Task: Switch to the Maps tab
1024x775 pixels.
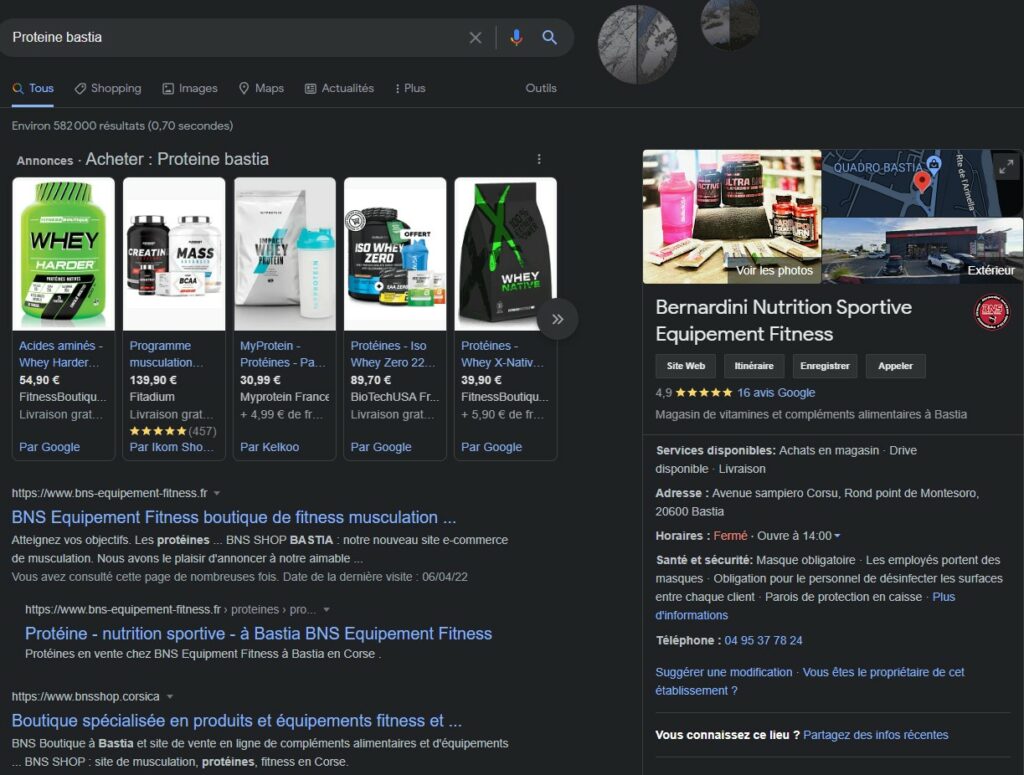Action: click(261, 88)
